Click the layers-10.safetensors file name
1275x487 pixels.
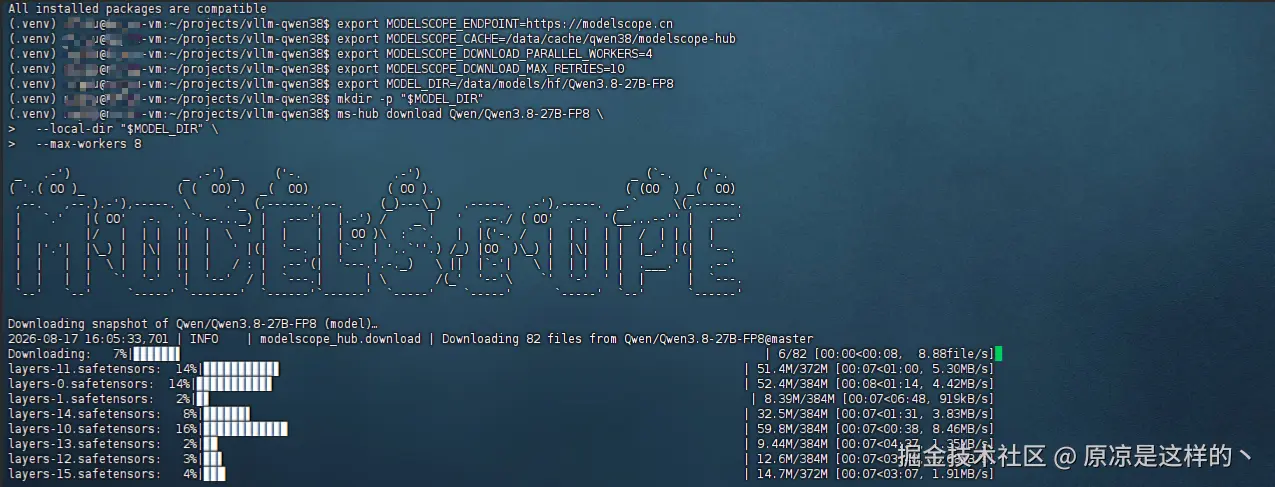point(83,429)
